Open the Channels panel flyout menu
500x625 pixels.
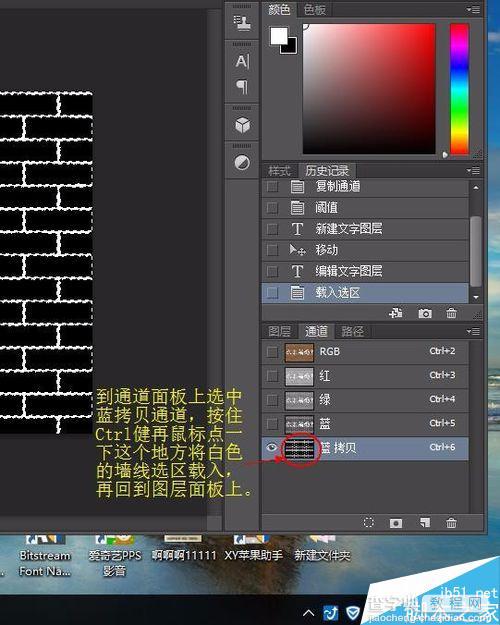pos(474,331)
